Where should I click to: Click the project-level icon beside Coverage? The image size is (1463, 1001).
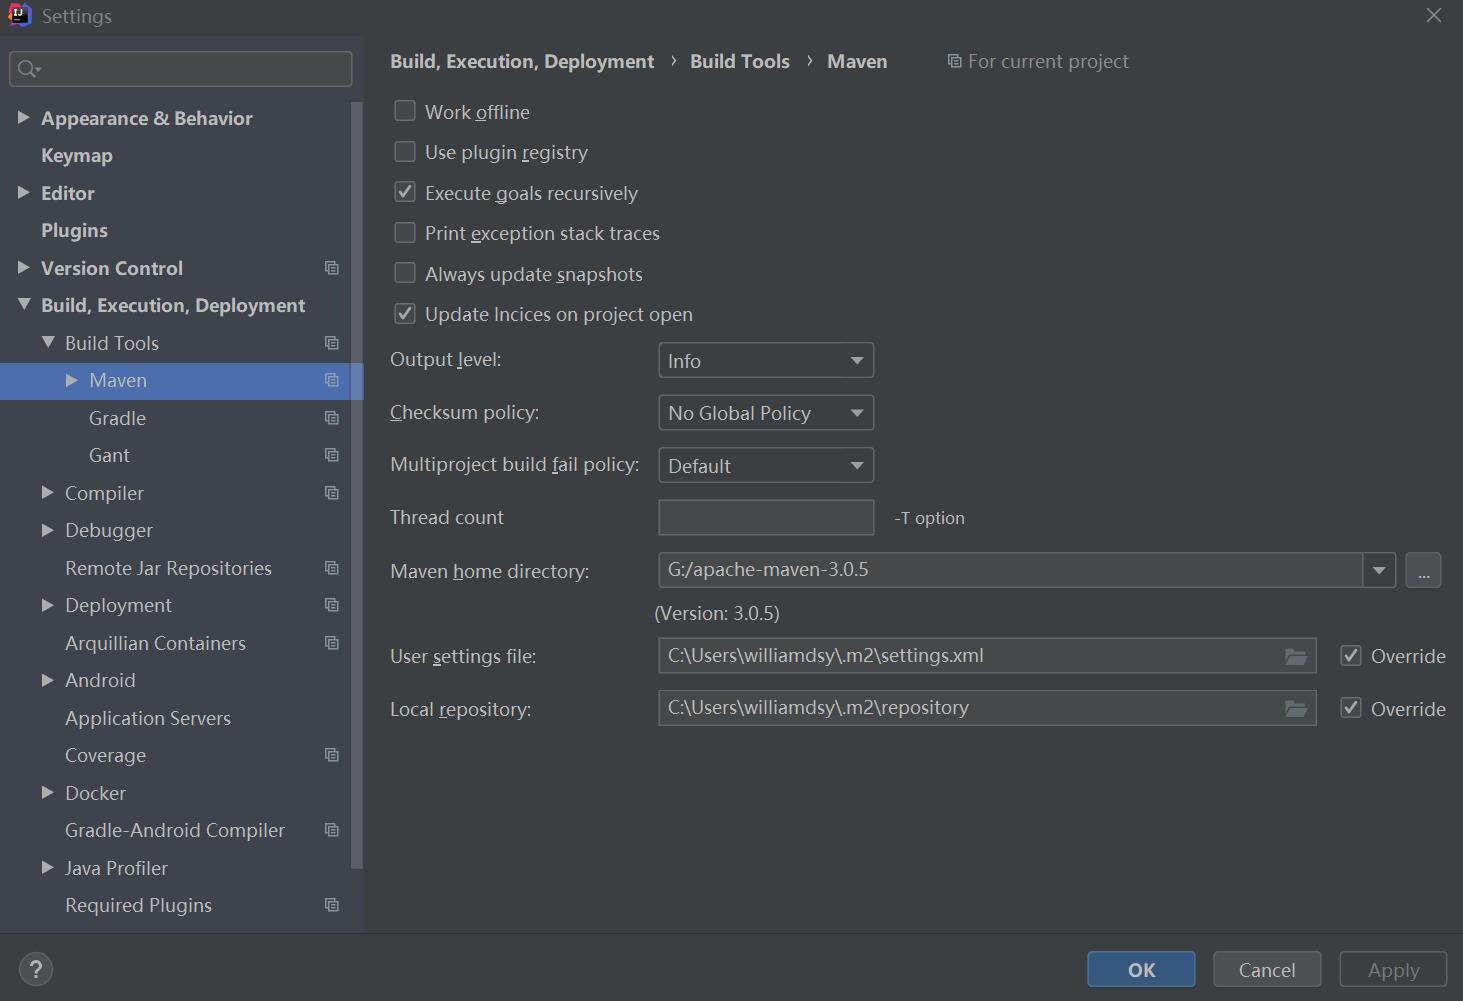click(x=332, y=755)
